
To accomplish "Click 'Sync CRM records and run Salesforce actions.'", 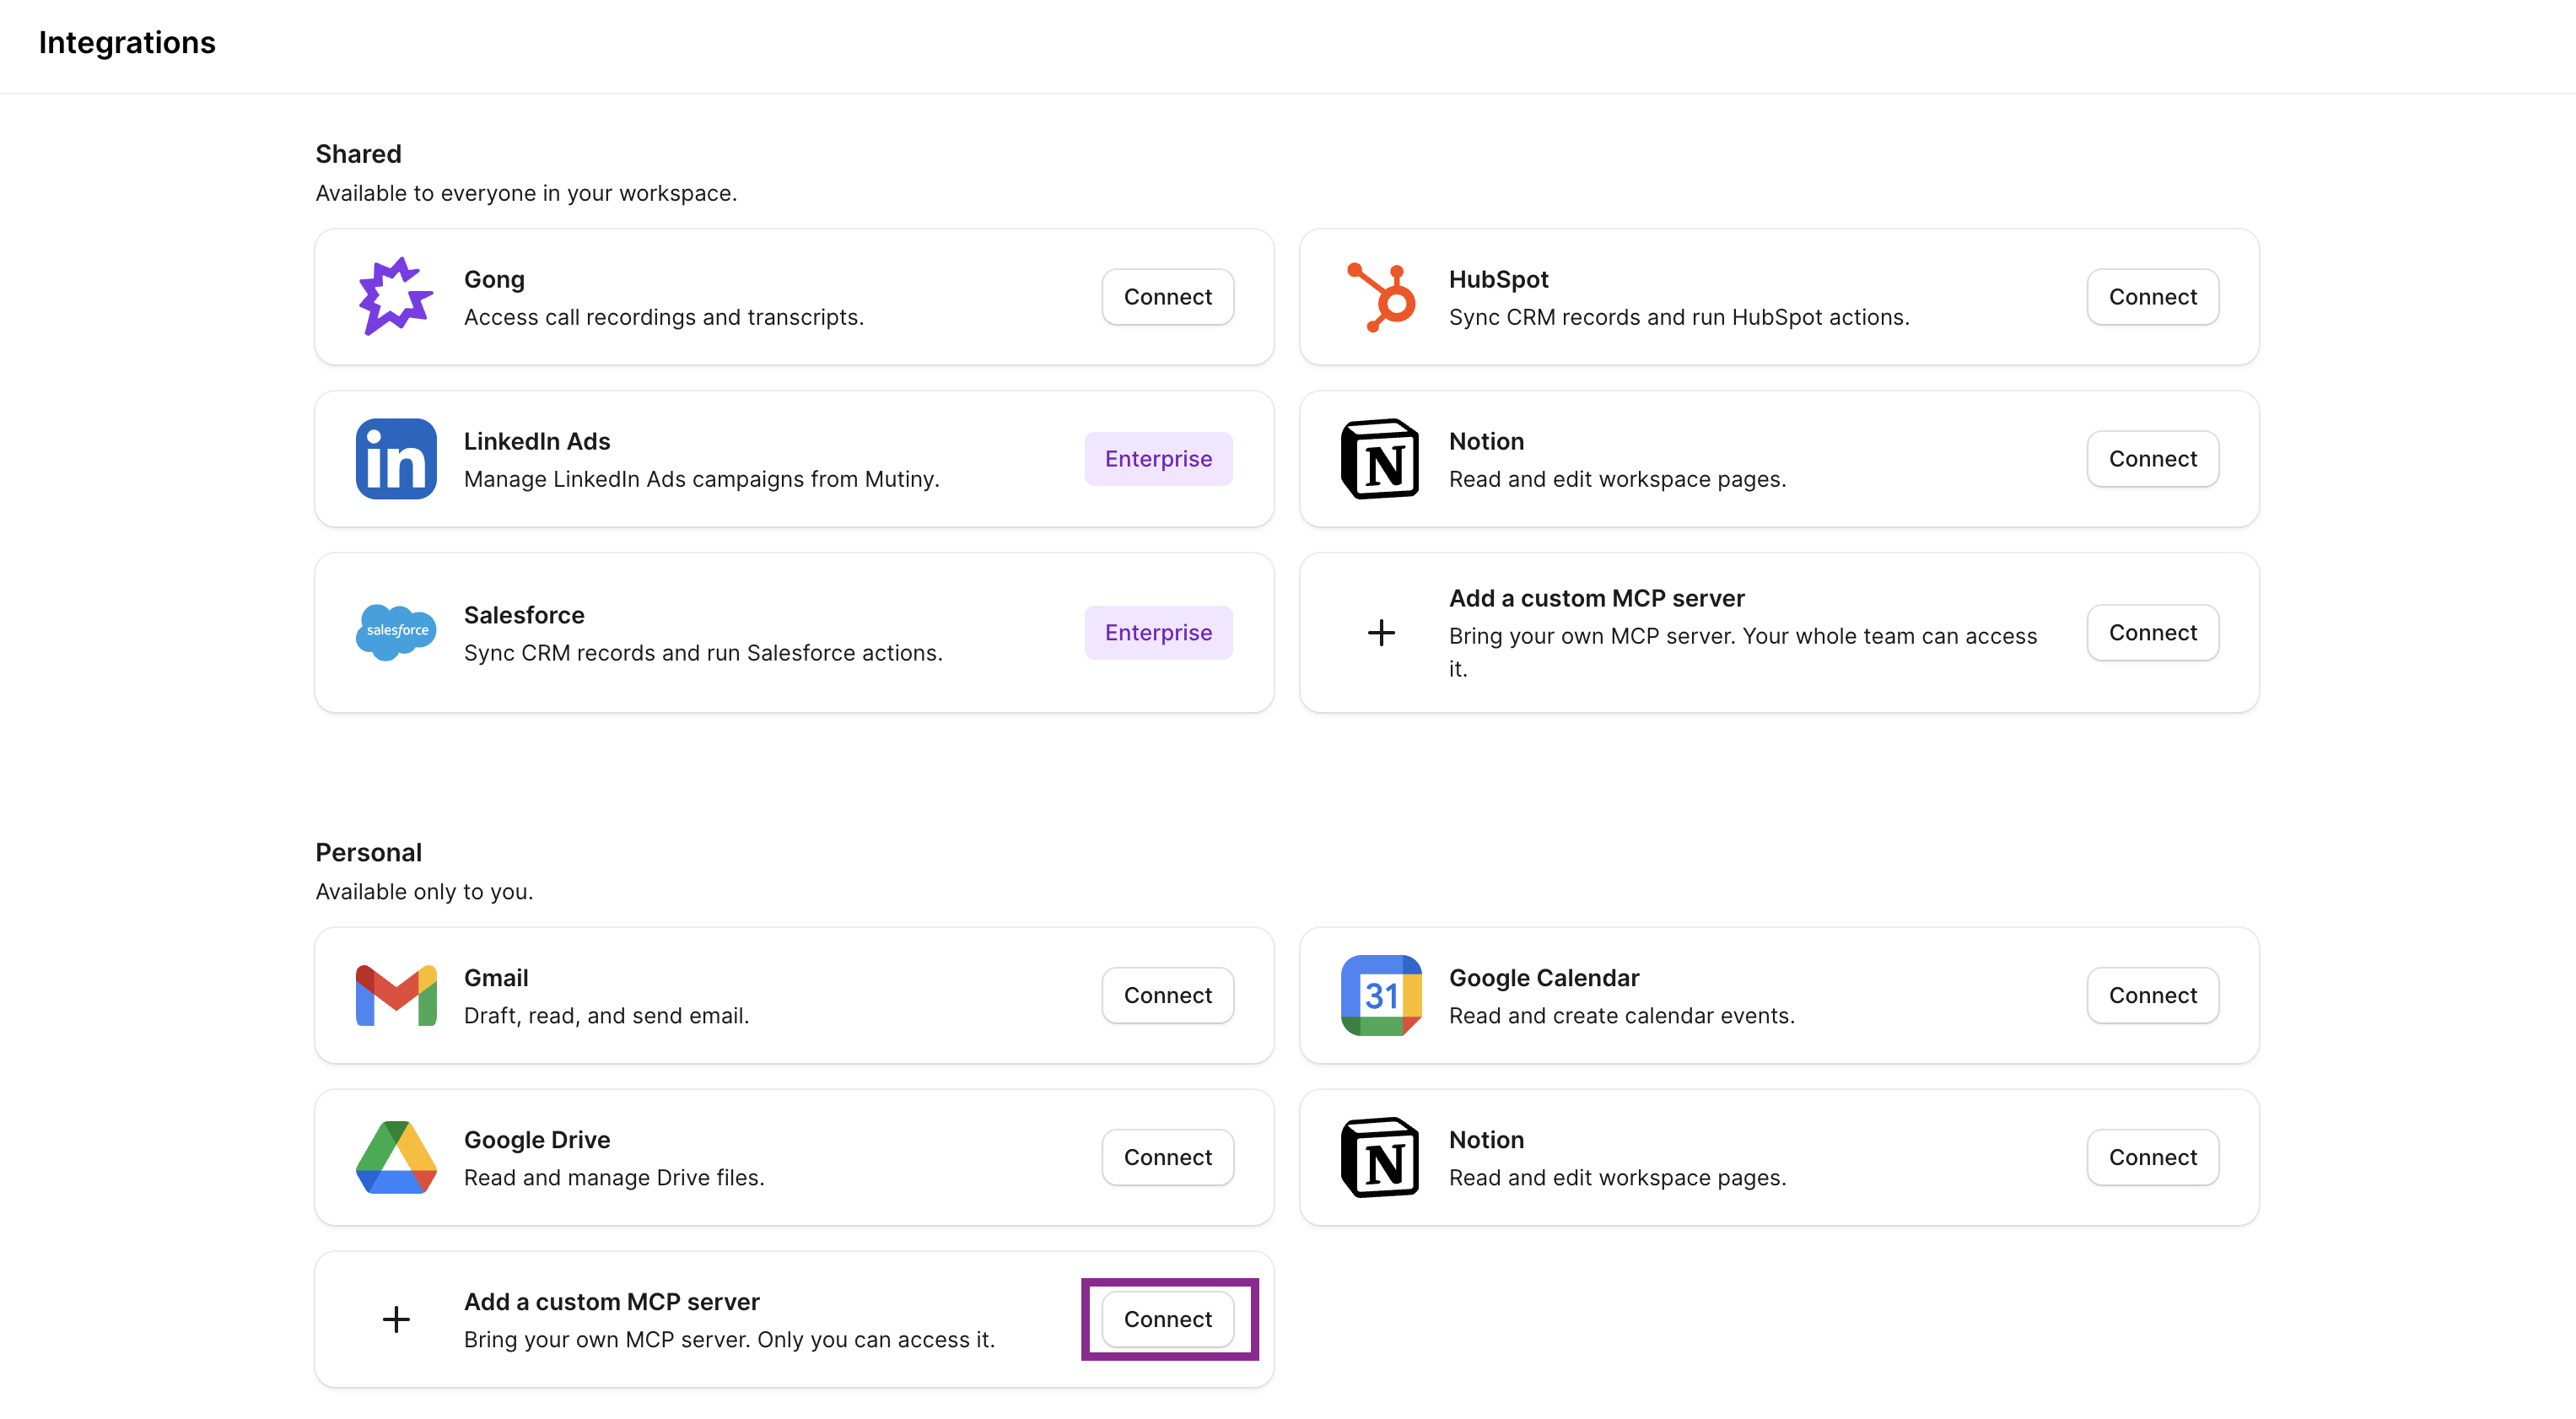I will click(x=703, y=653).
